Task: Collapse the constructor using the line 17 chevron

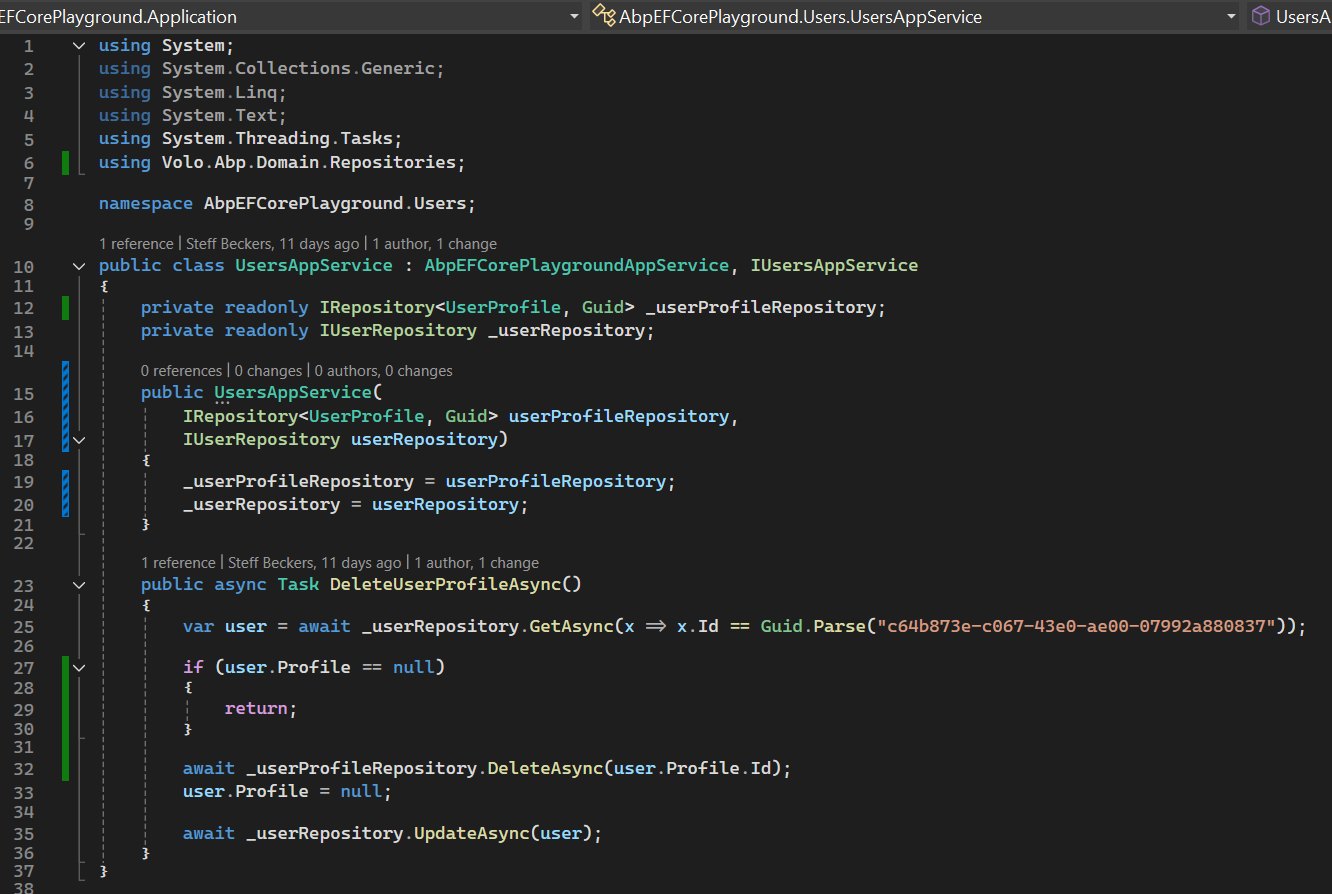Action: coord(79,439)
